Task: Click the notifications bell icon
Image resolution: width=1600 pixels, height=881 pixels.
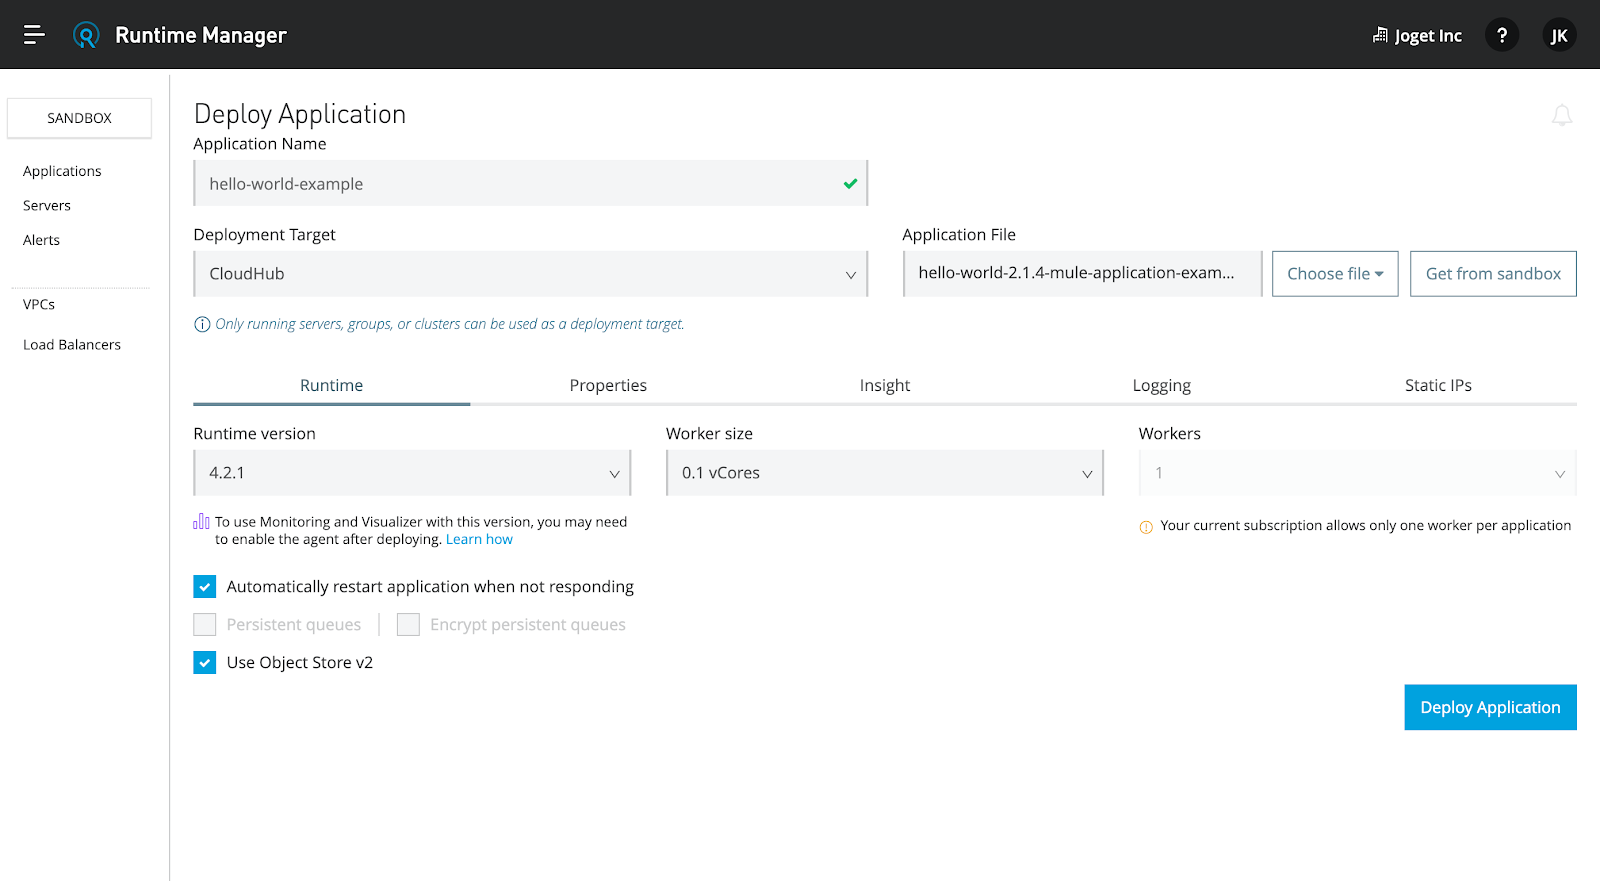Action: click(1561, 115)
